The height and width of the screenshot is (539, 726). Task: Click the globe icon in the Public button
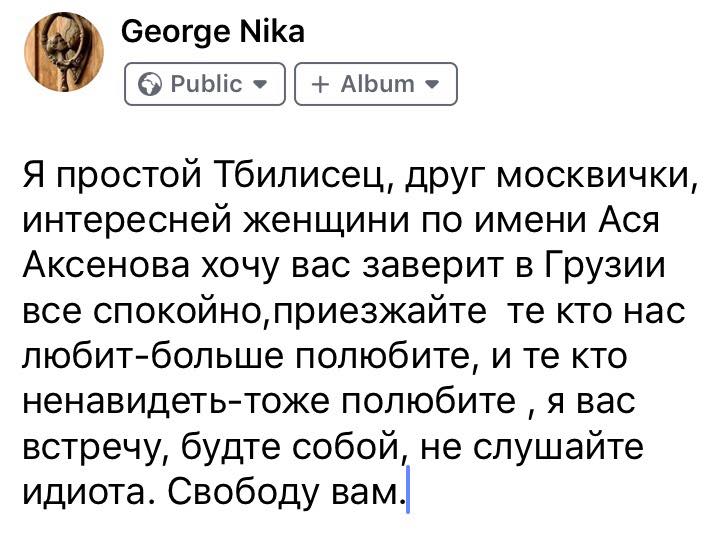(x=150, y=85)
